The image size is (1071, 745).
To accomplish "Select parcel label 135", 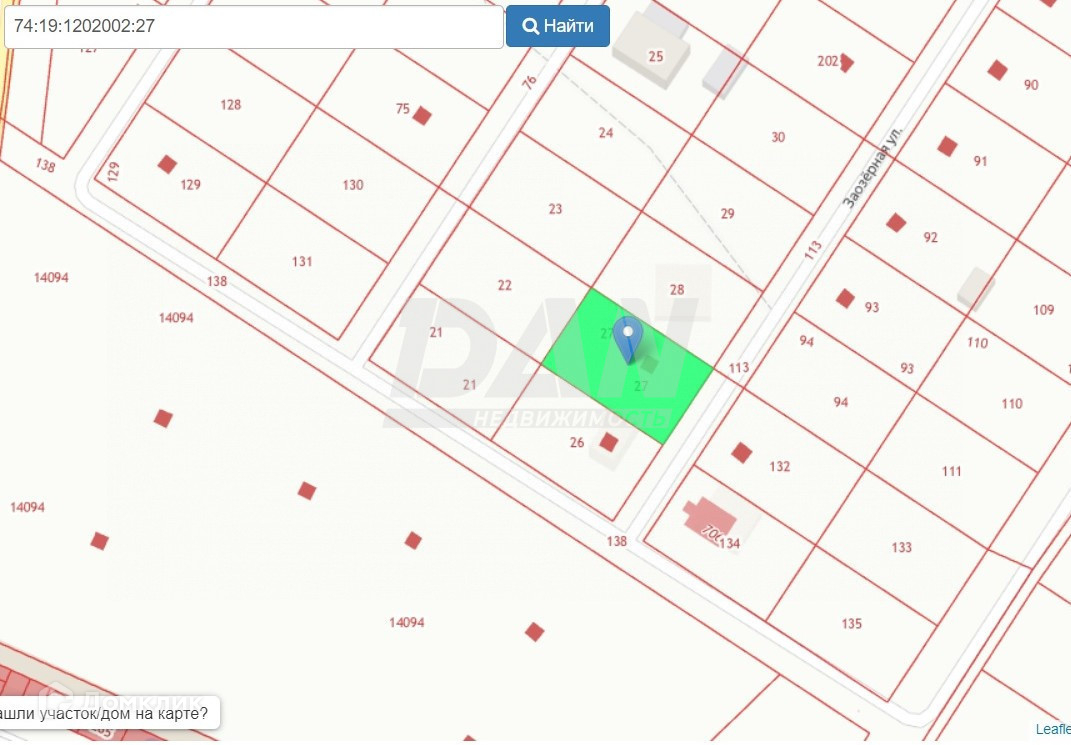I will coord(852,623).
